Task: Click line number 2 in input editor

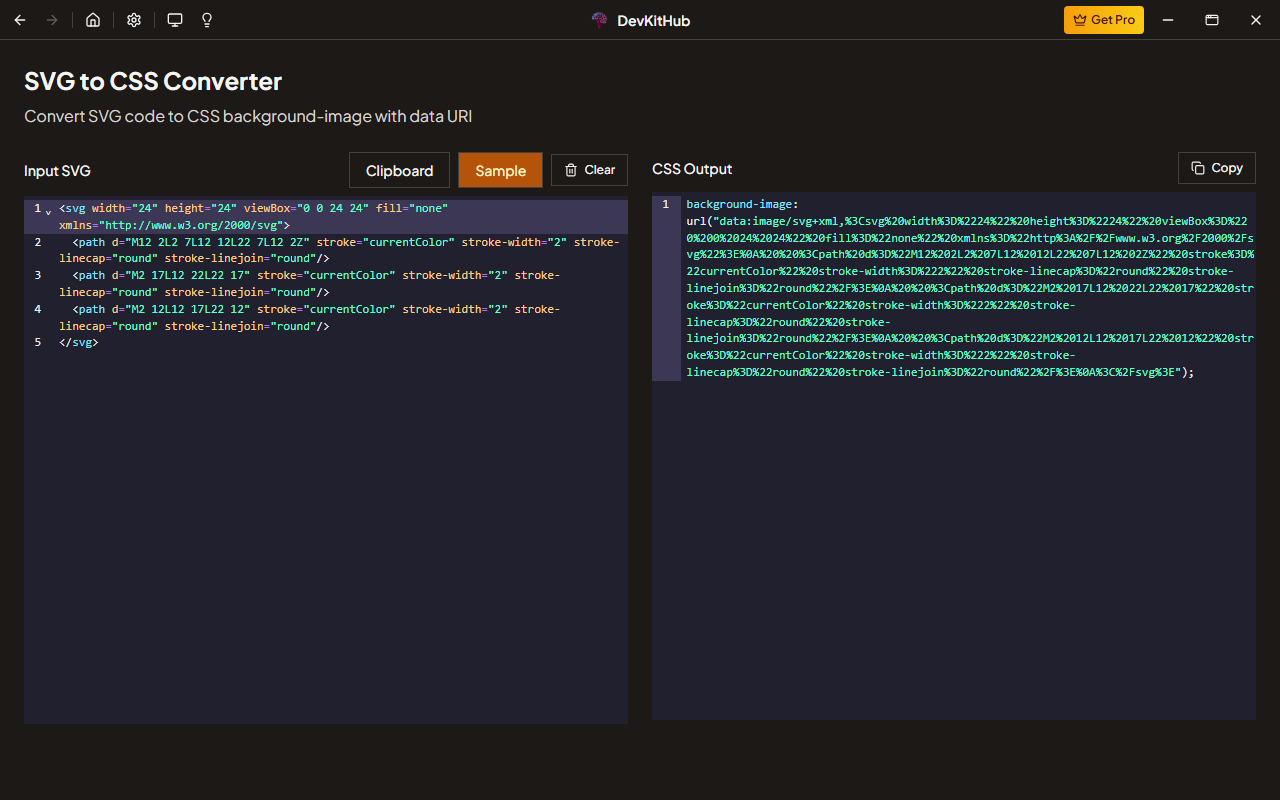Action: pos(38,242)
